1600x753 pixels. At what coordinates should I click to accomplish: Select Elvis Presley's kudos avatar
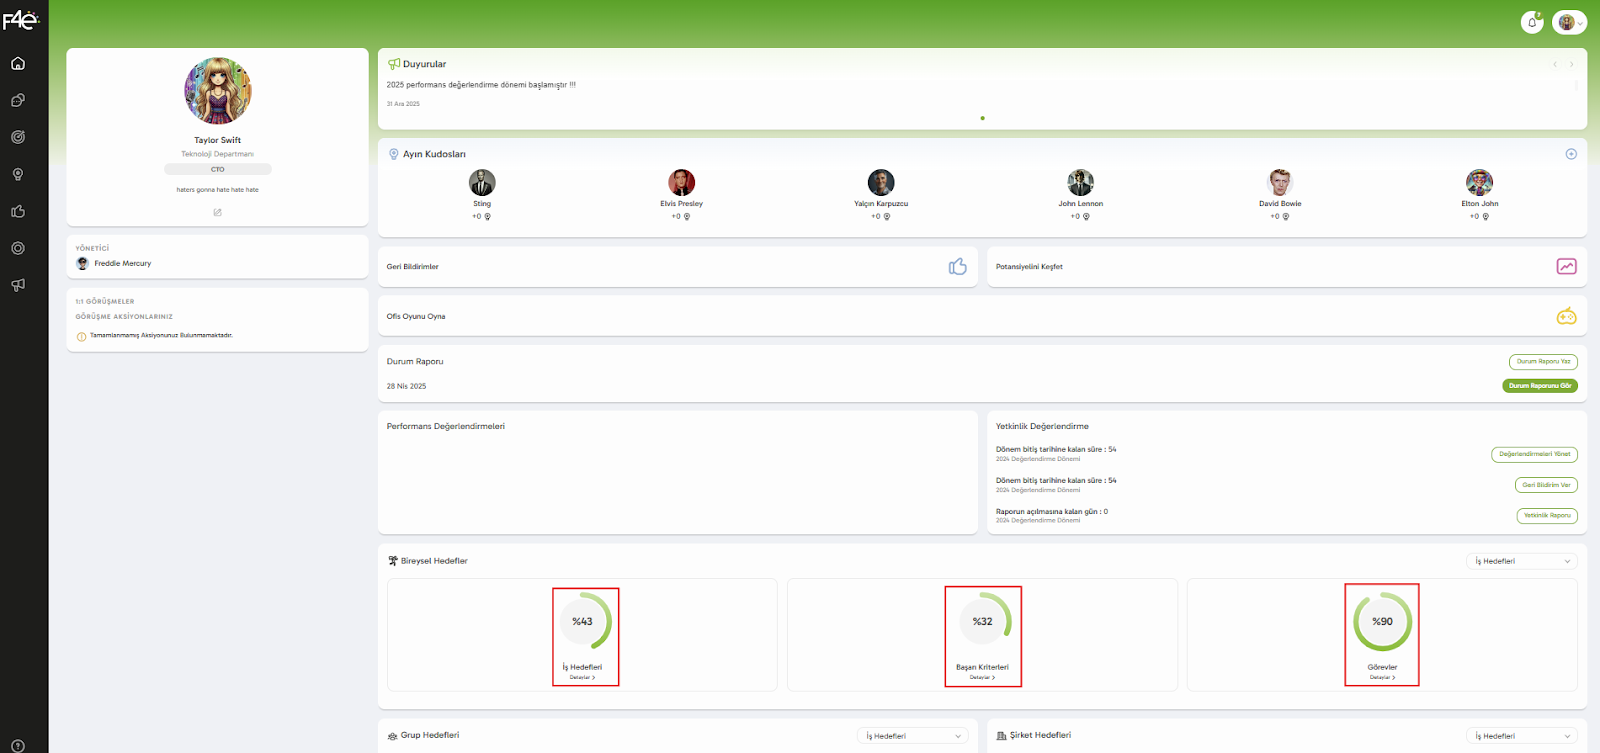[x=681, y=183]
